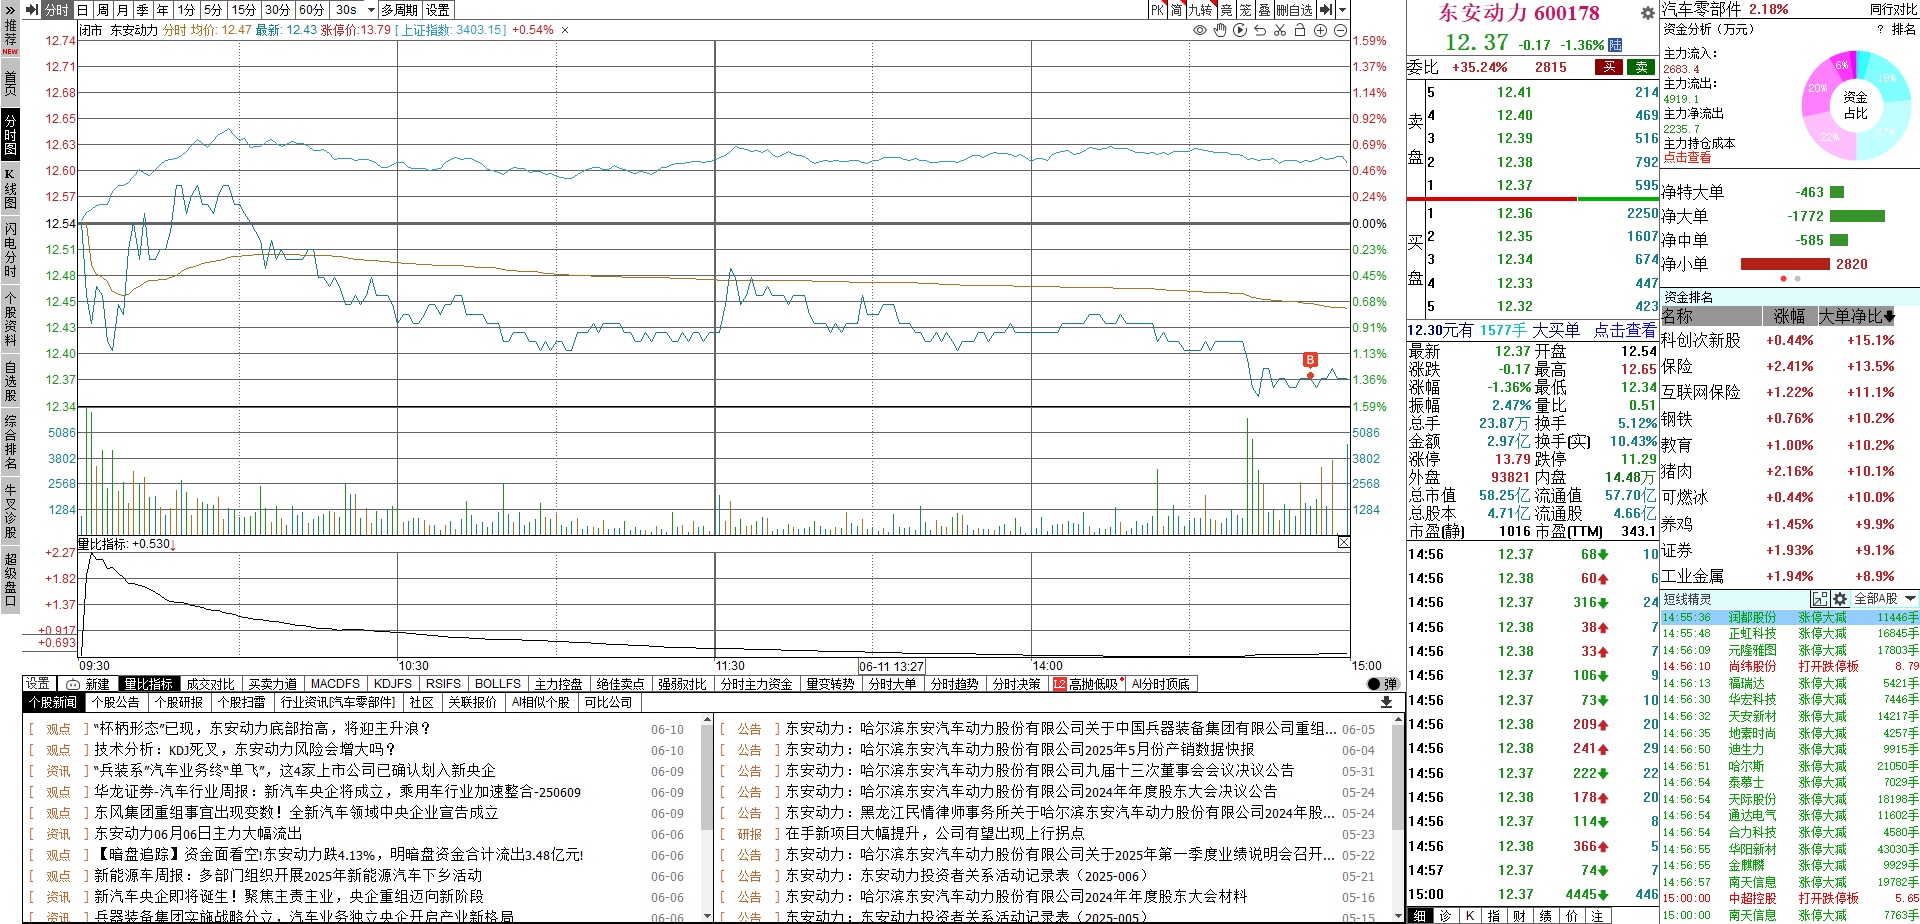
Task: Open the 多周期 multi-period view
Action: pyautogui.click(x=400, y=10)
